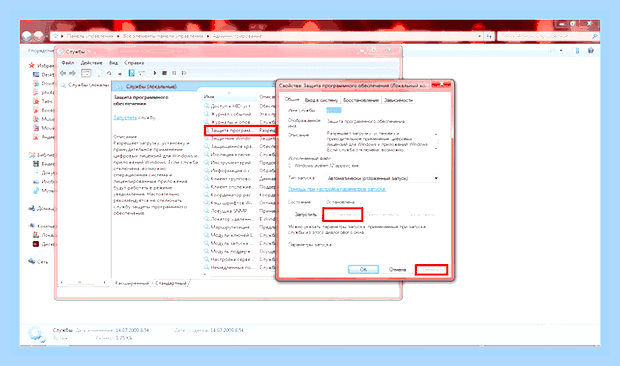
Task: Click the Start service play icon
Action: (155, 73)
